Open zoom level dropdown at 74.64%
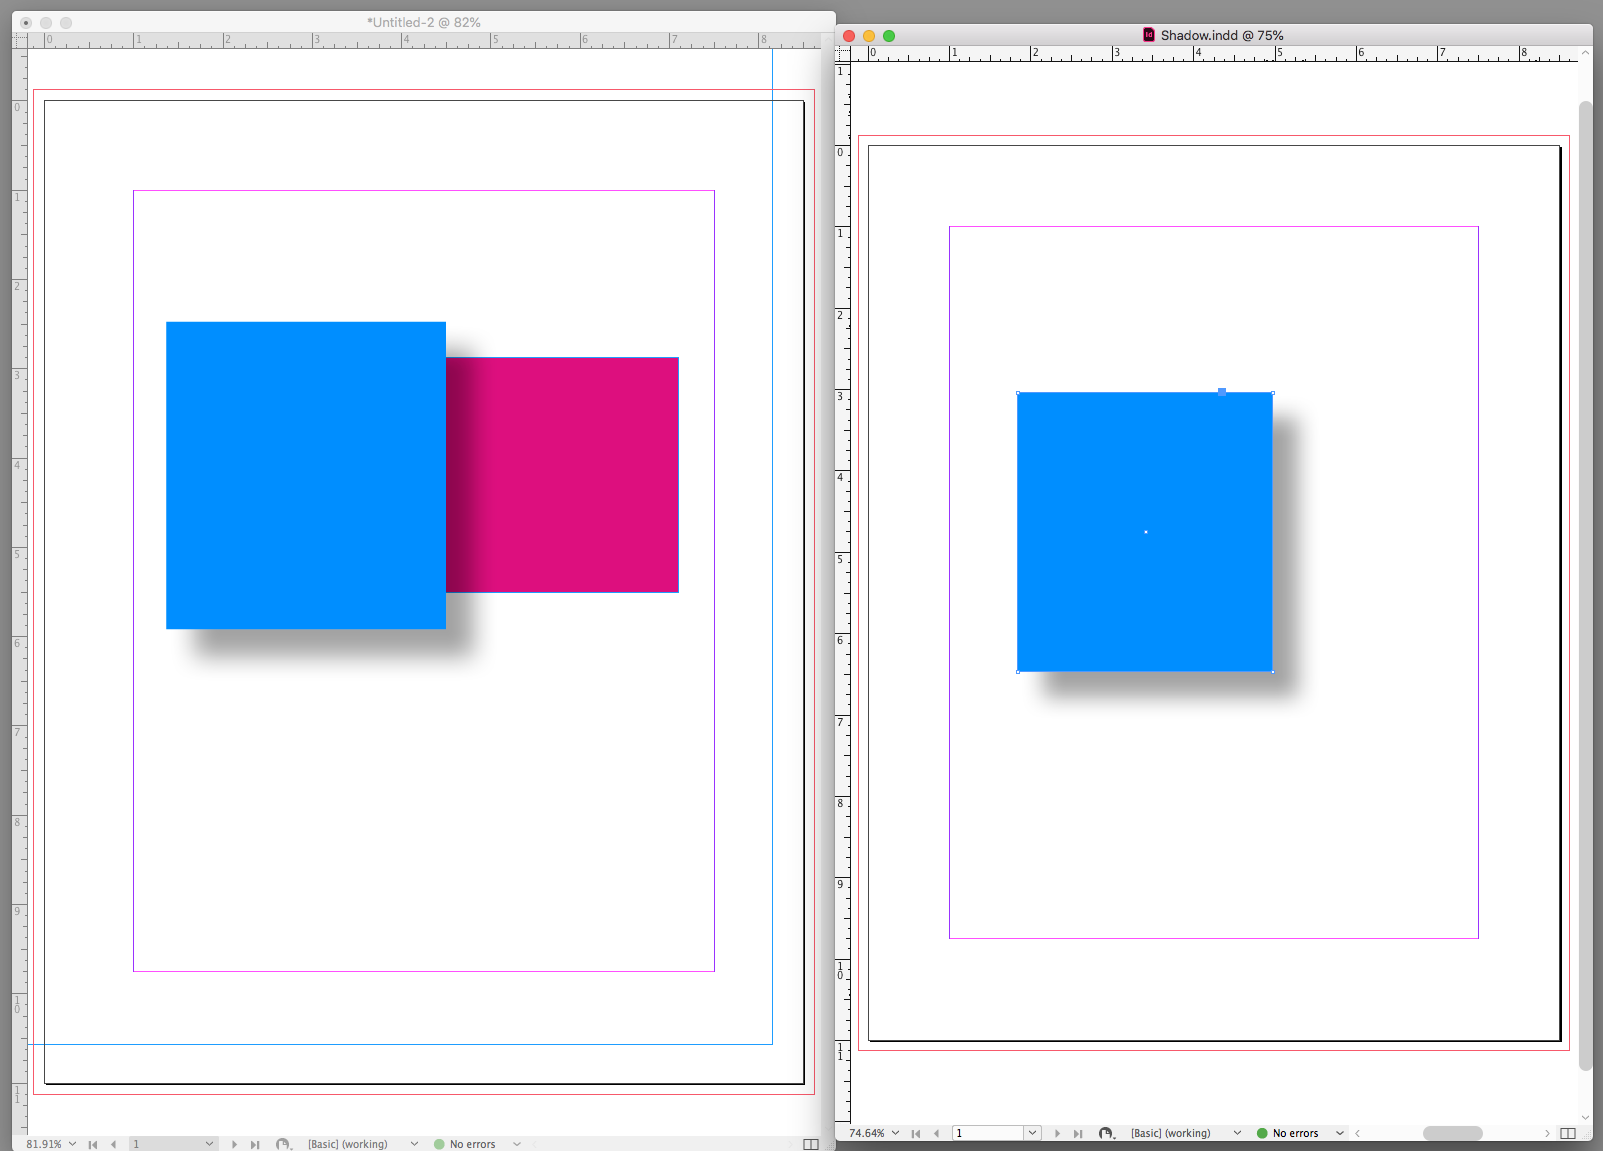The height and width of the screenshot is (1151, 1603). click(x=895, y=1133)
